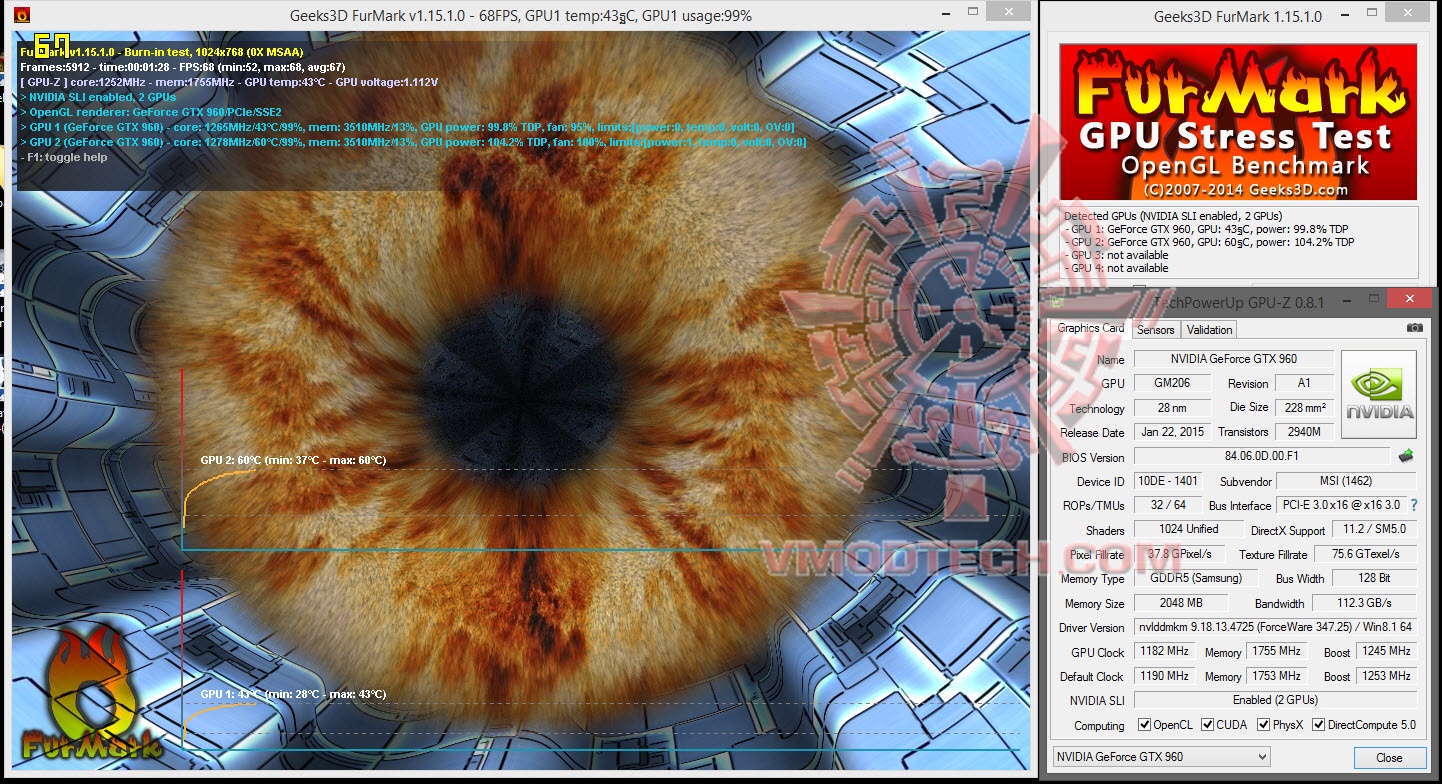
Task: Open the Bus Interface question mark help
Action: click(1414, 505)
